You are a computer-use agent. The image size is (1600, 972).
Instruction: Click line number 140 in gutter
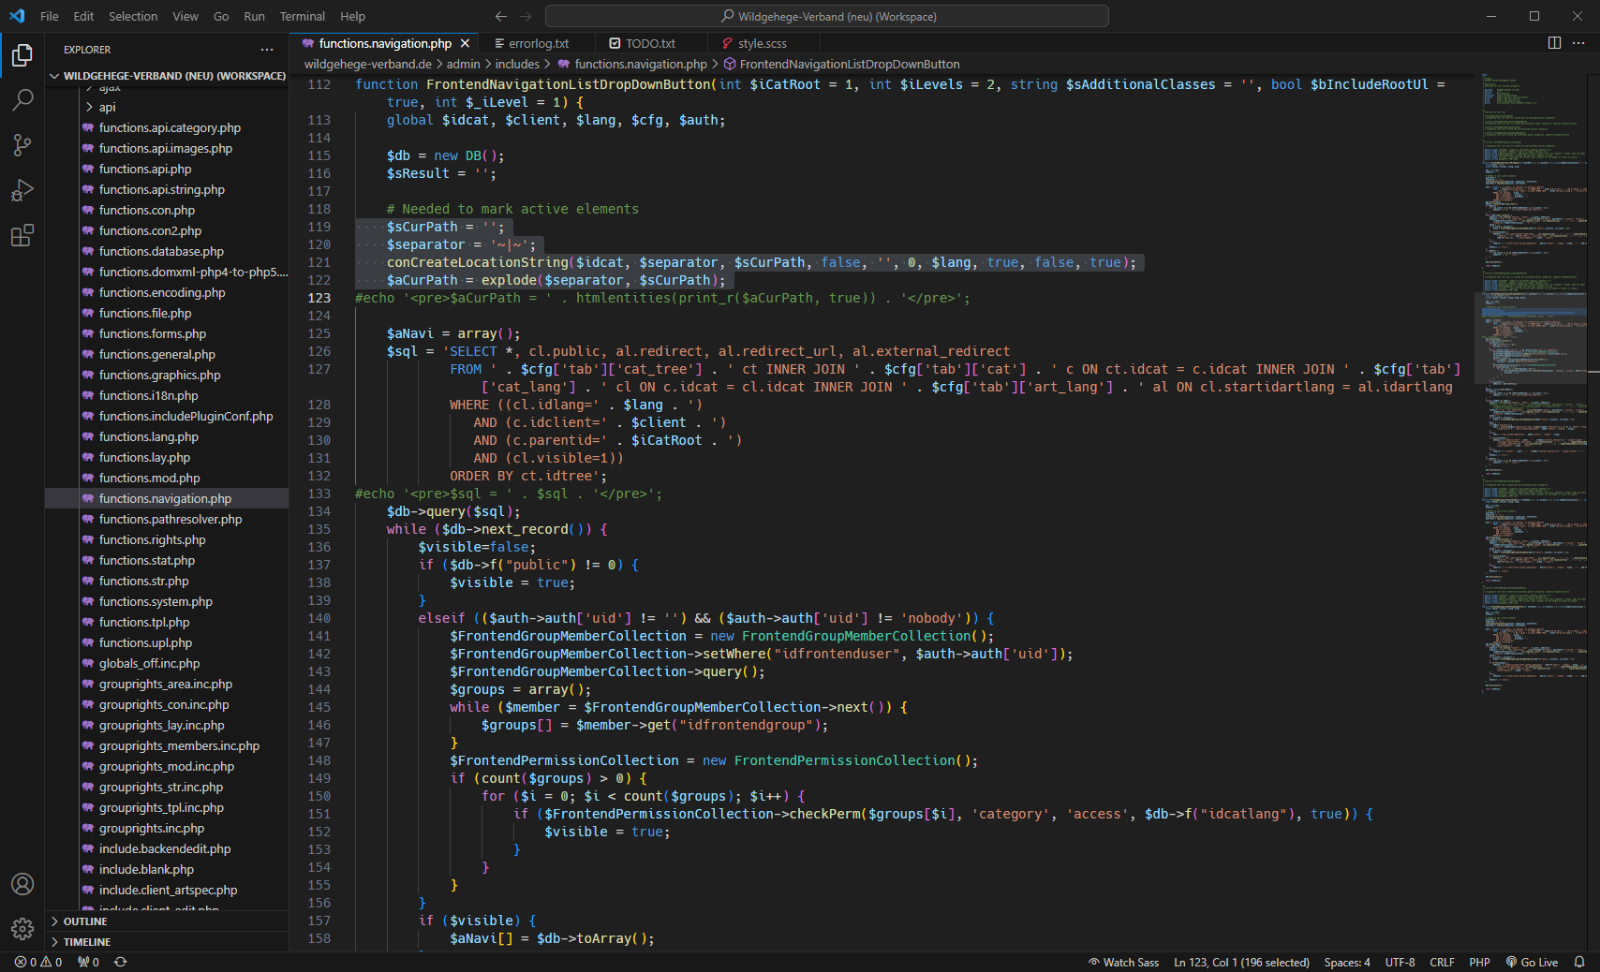(x=319, y=618)
